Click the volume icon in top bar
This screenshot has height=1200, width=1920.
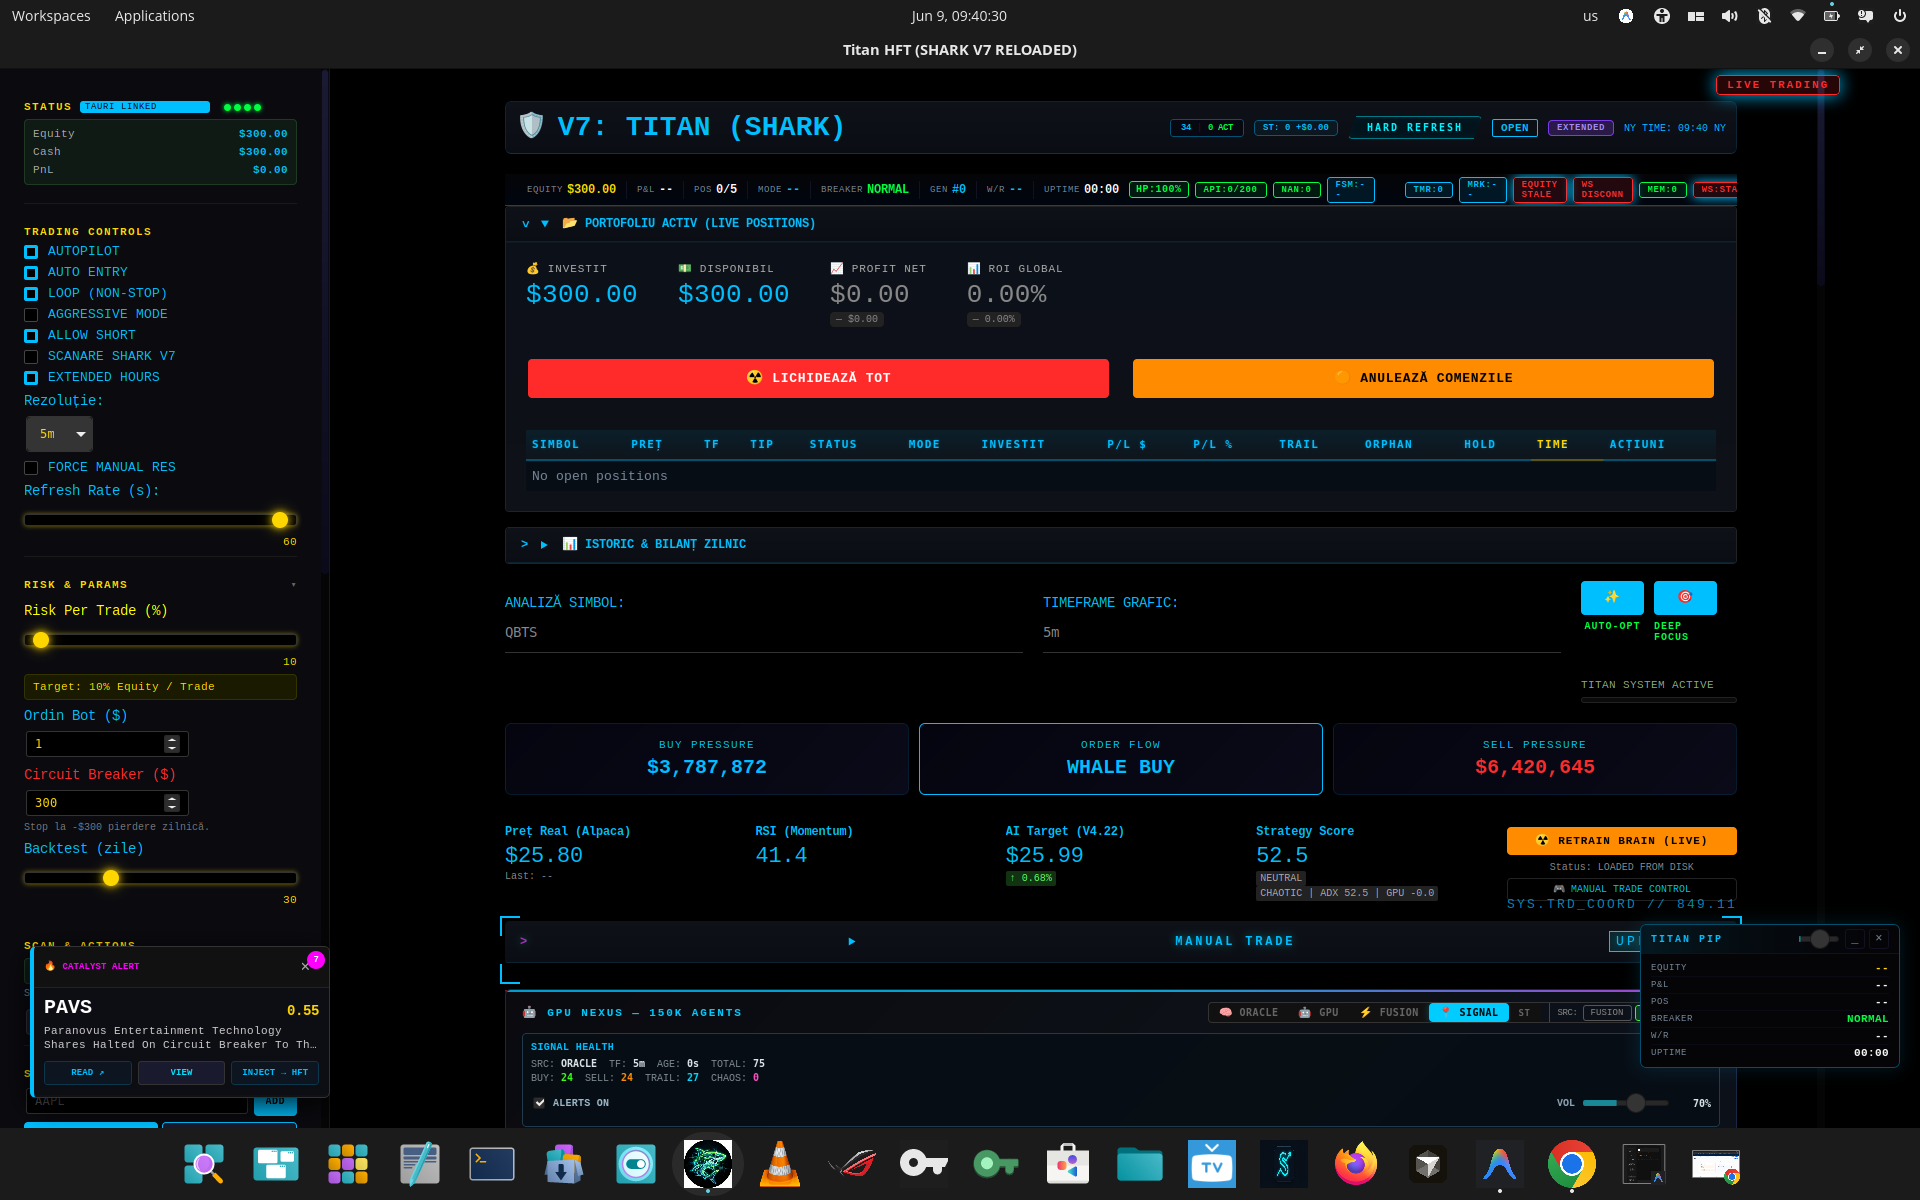(1729, 16)
